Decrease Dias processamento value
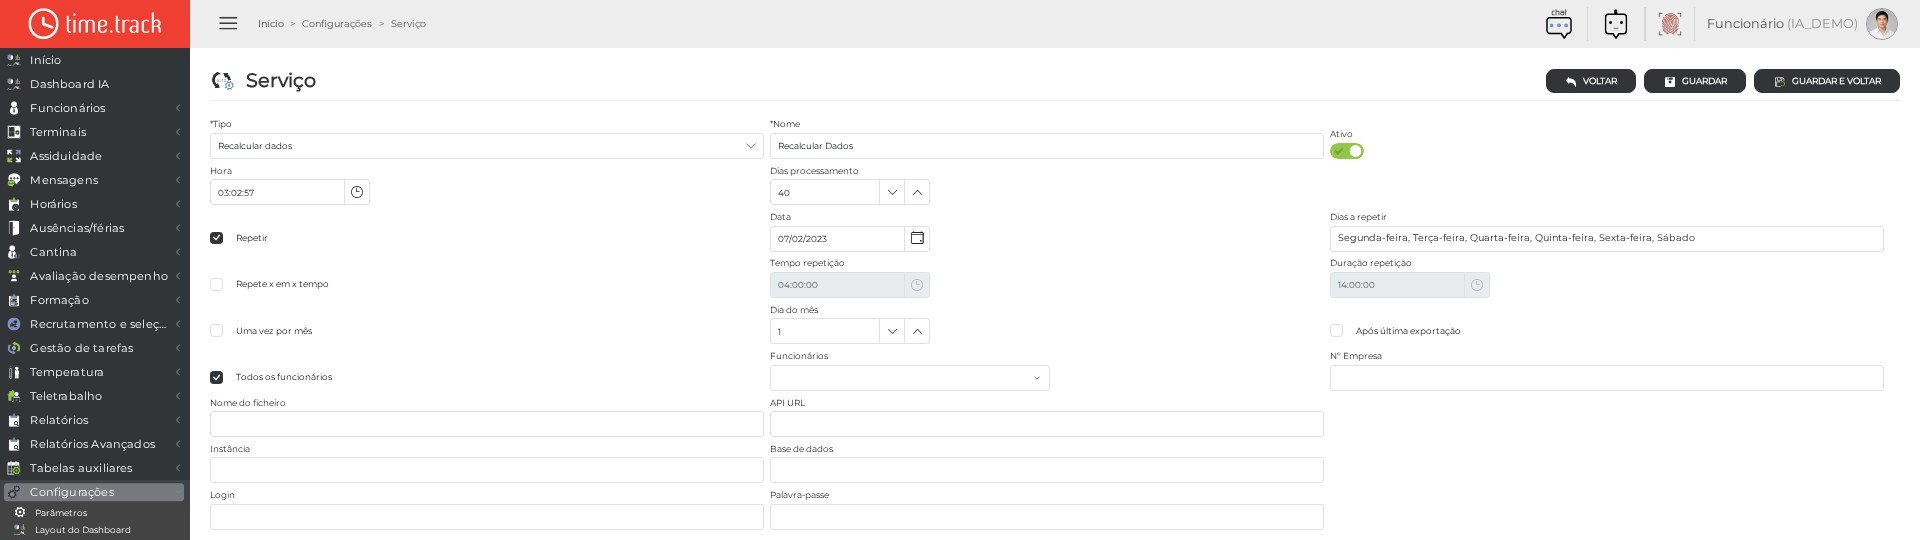 click(892, 192)
